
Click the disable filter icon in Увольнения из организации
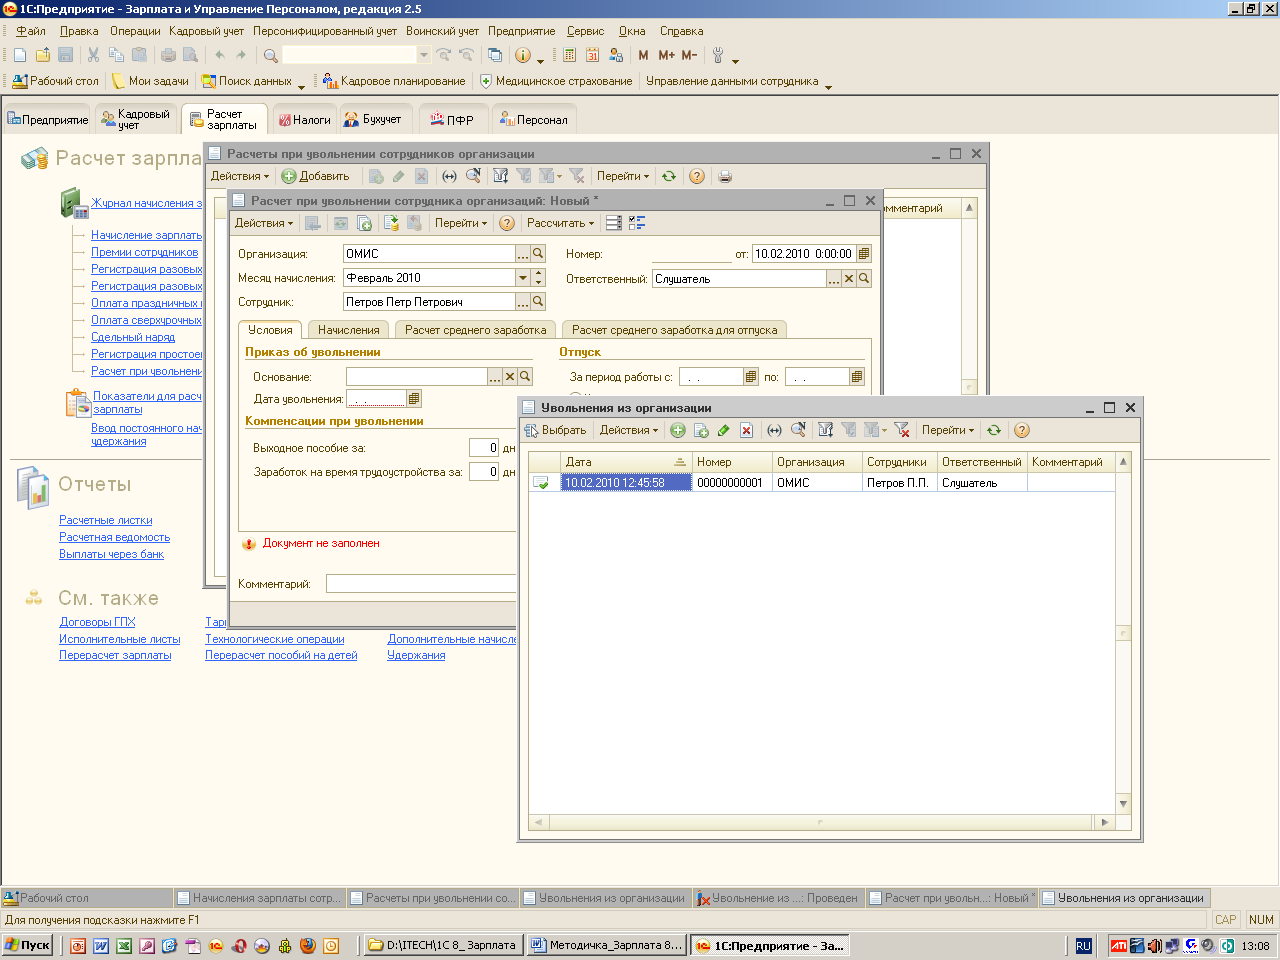(902, 430)
